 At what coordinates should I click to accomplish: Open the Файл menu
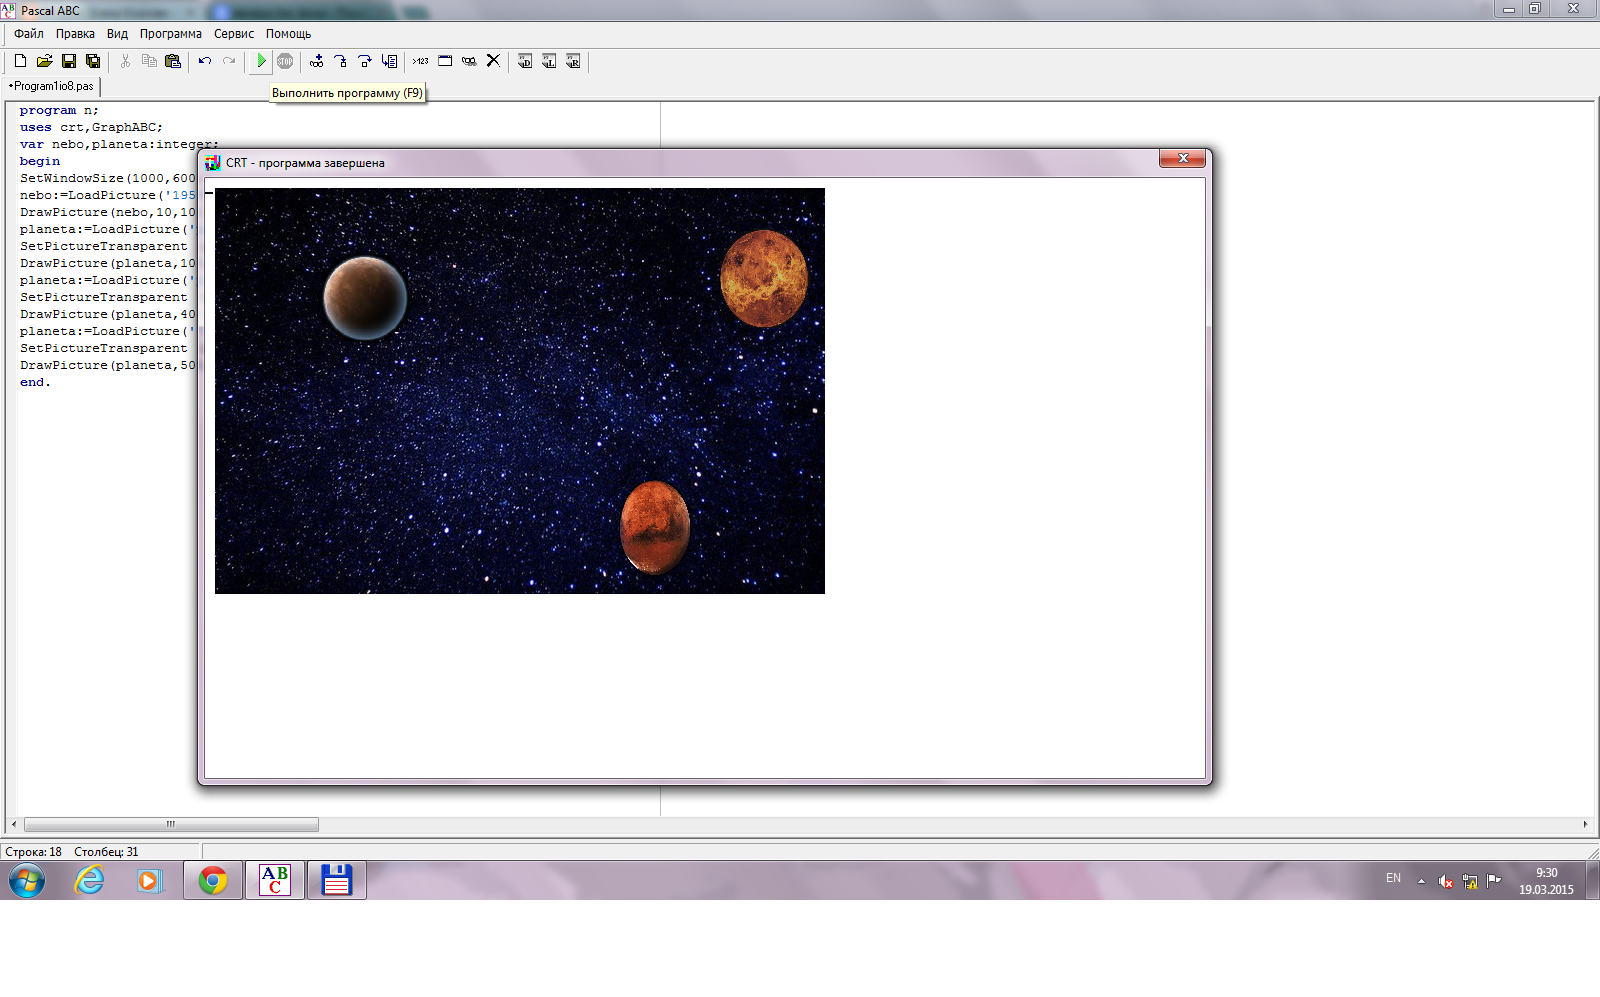coord(29,34)
